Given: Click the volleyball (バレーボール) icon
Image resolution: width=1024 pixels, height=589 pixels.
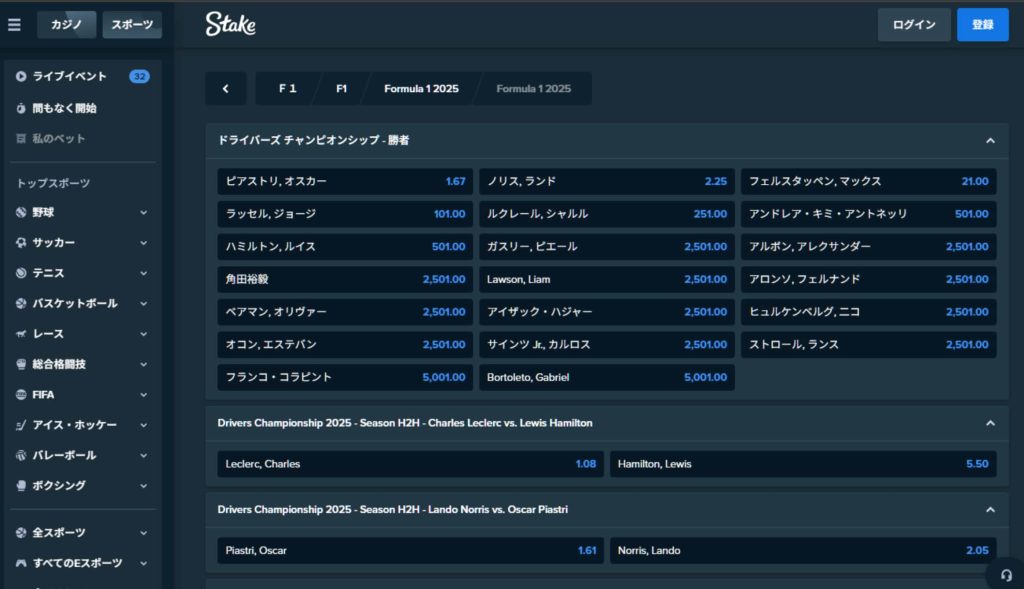Looking at the screenshot, I should tap(21, 455).
